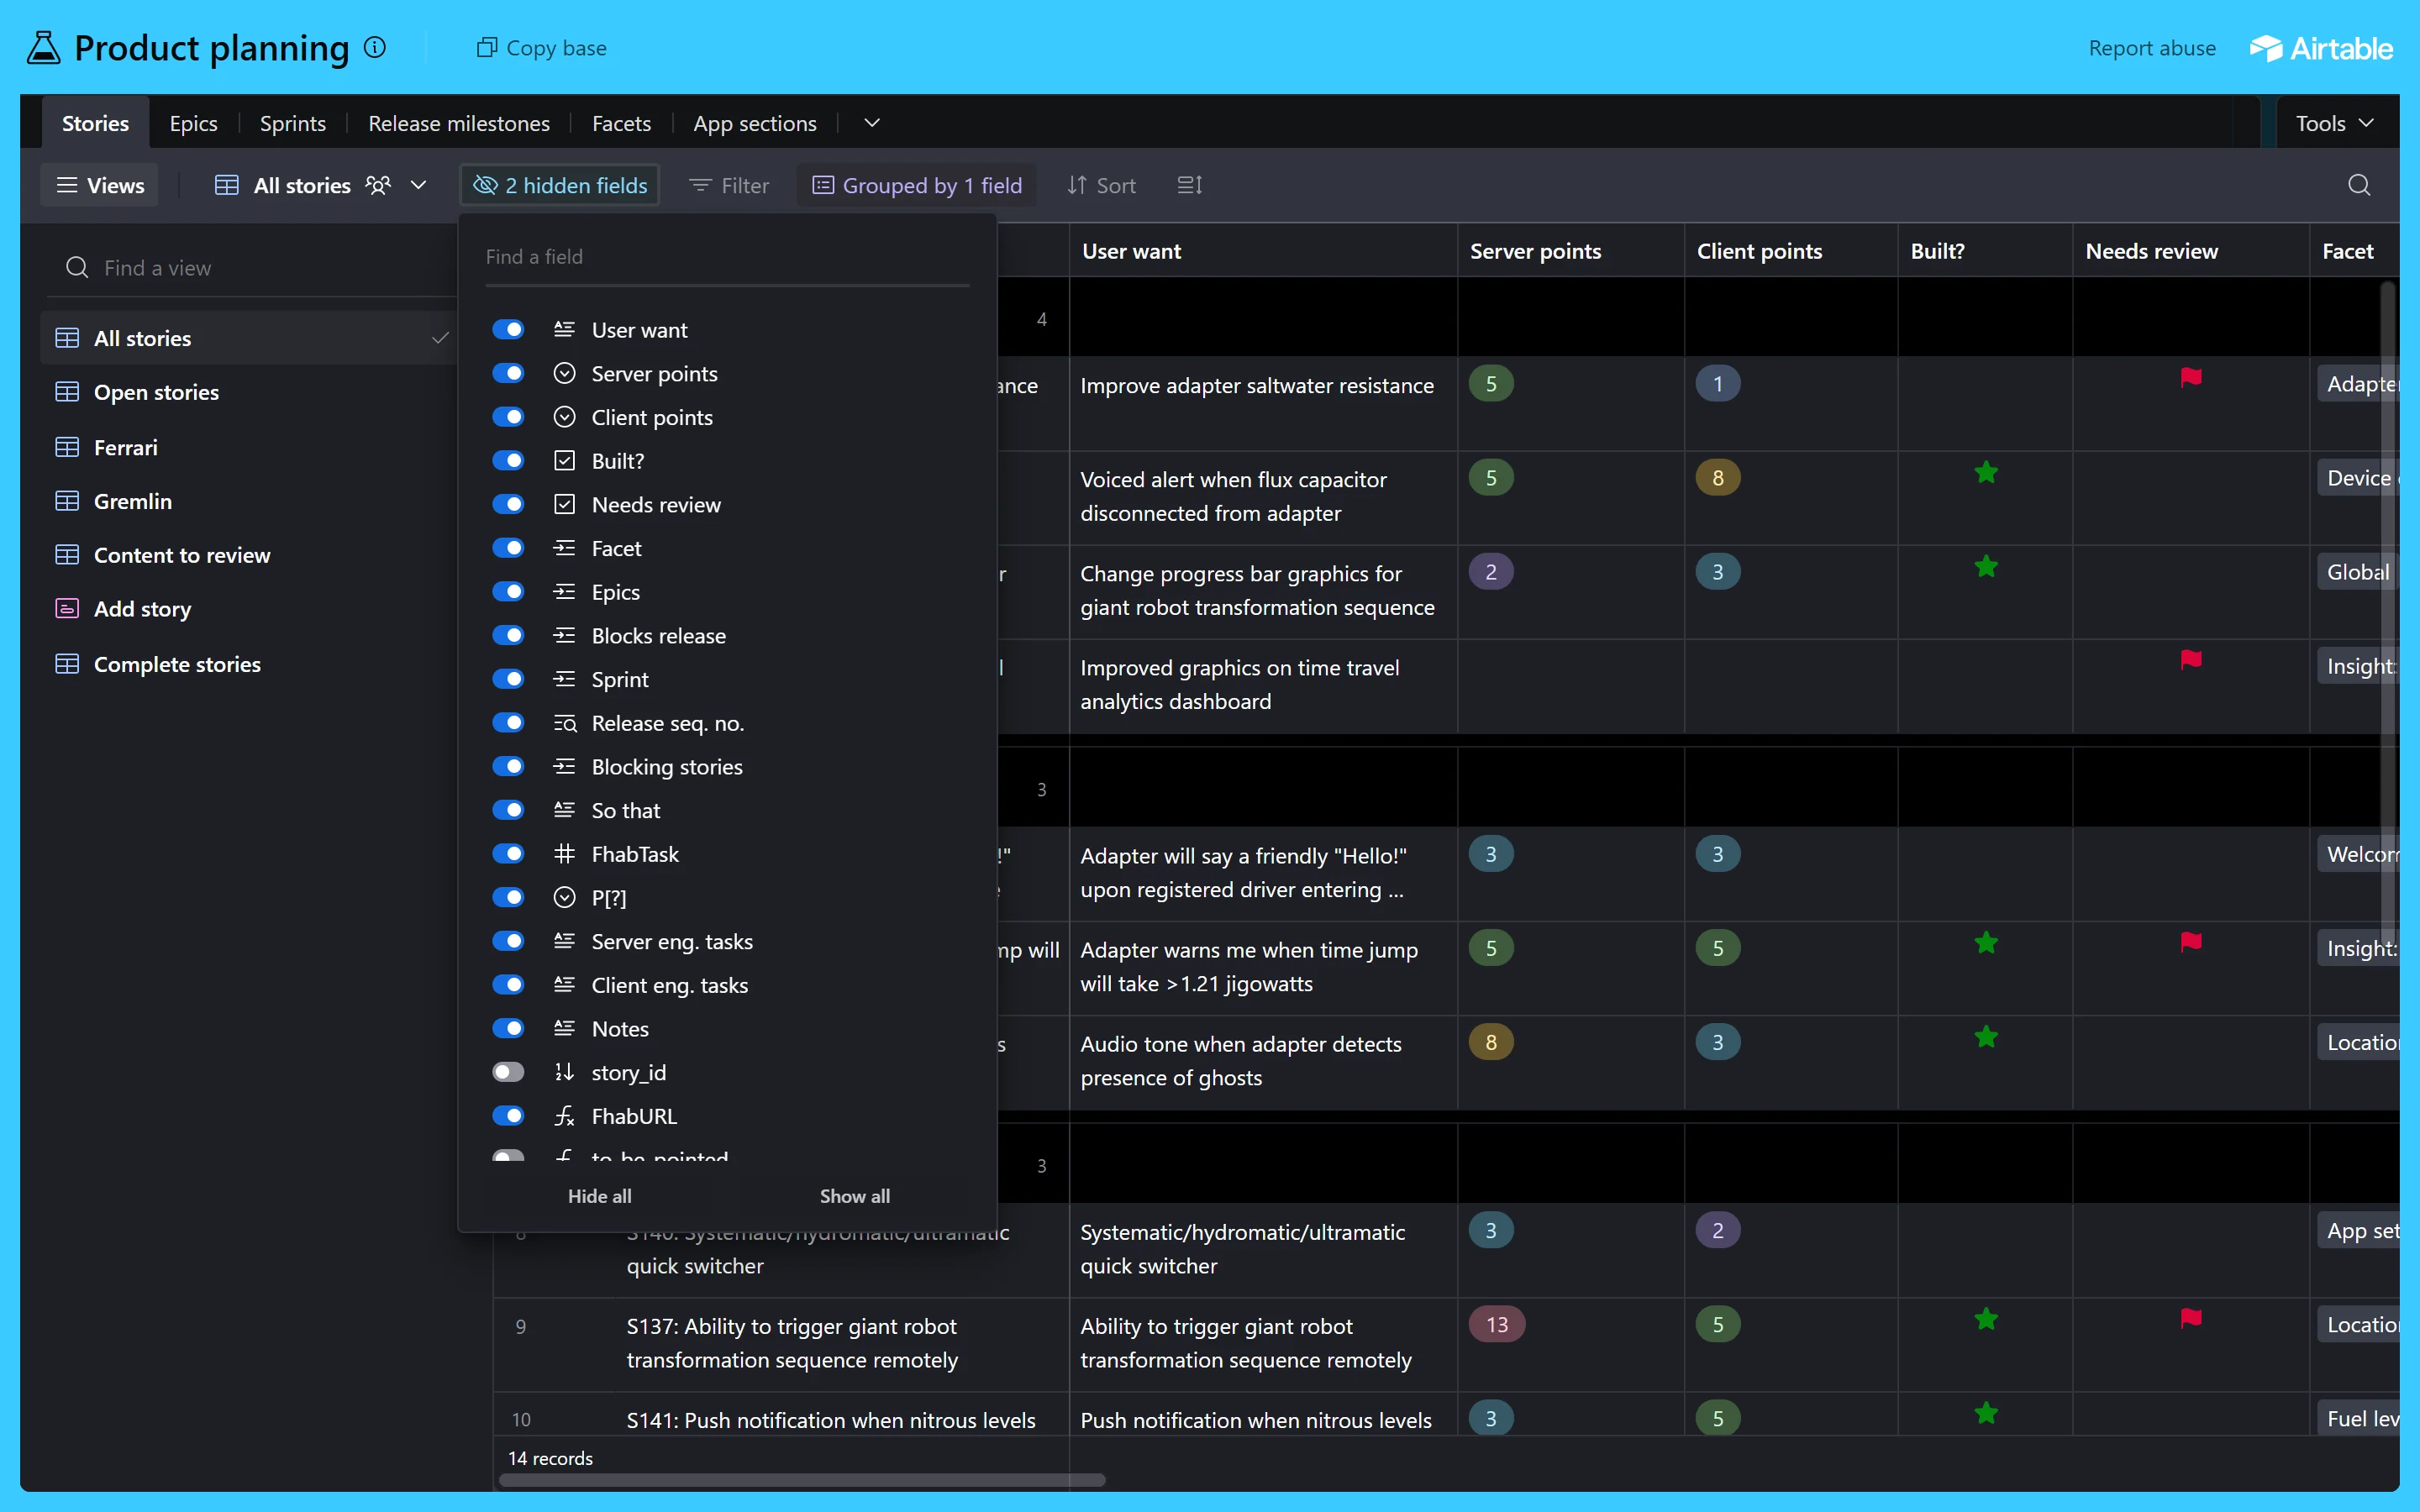Image resolution: width=2420 pixels, height=1512 pixels.
Task: Click the Find a field input
Action: coord(727,257)
